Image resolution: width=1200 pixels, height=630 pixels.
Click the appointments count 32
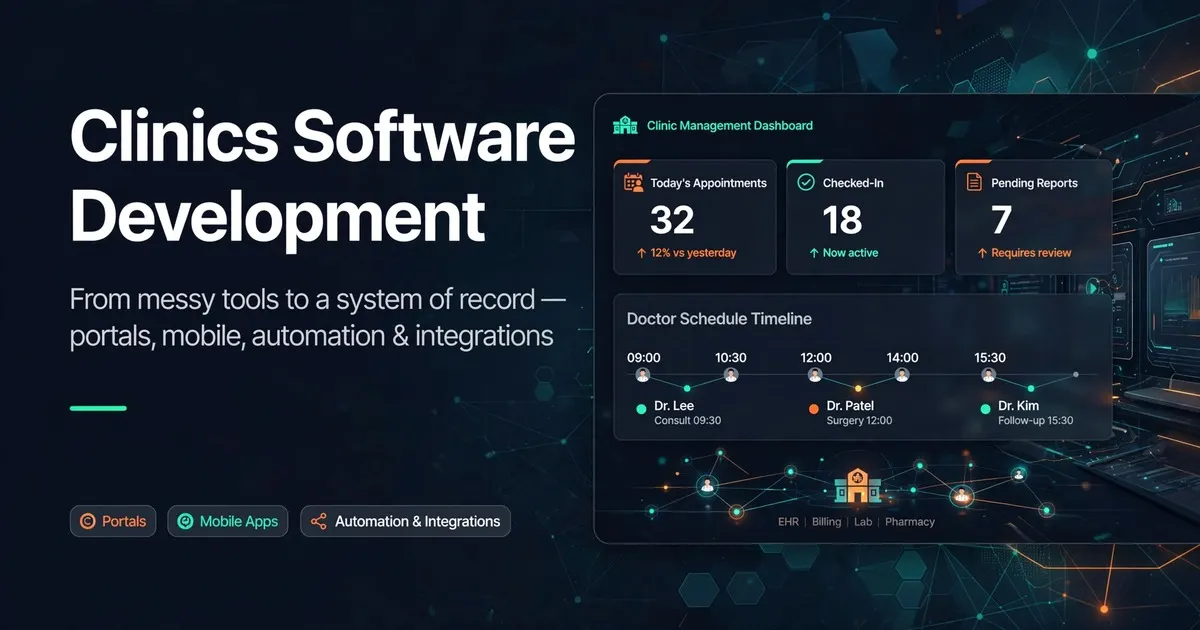tap(671, 219)
